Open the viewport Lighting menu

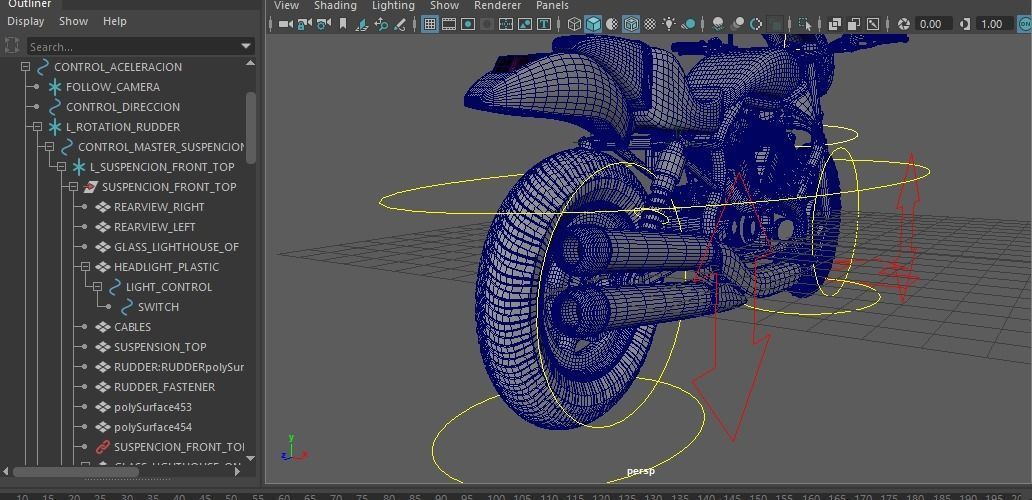394,5
